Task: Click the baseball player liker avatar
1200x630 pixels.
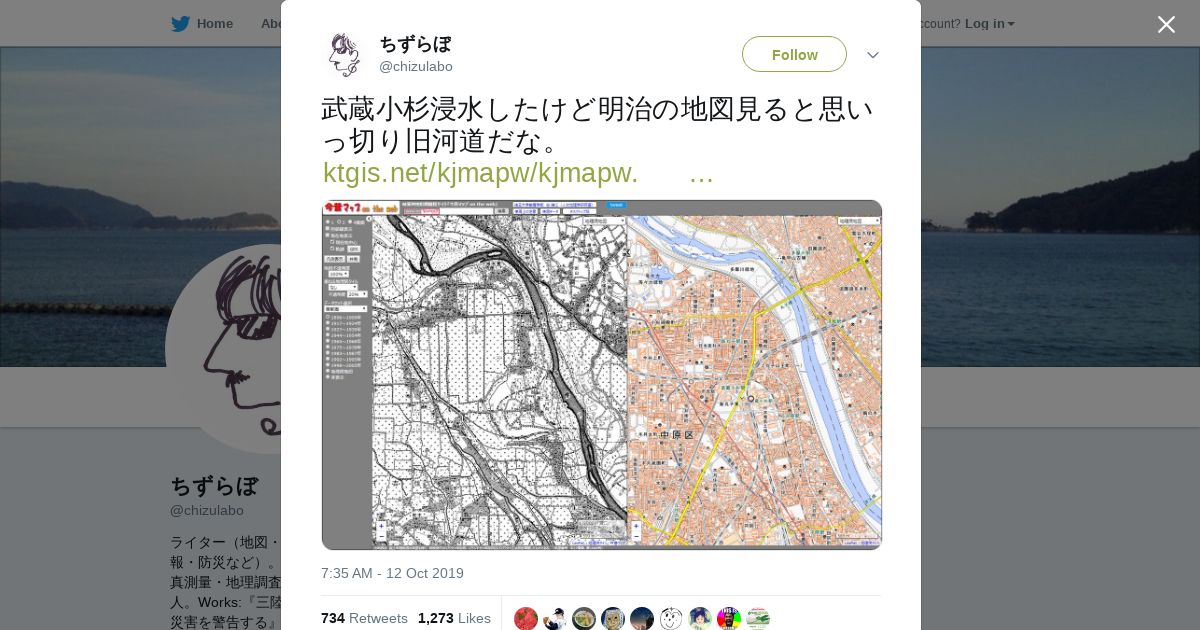Action: pos(555,619)
